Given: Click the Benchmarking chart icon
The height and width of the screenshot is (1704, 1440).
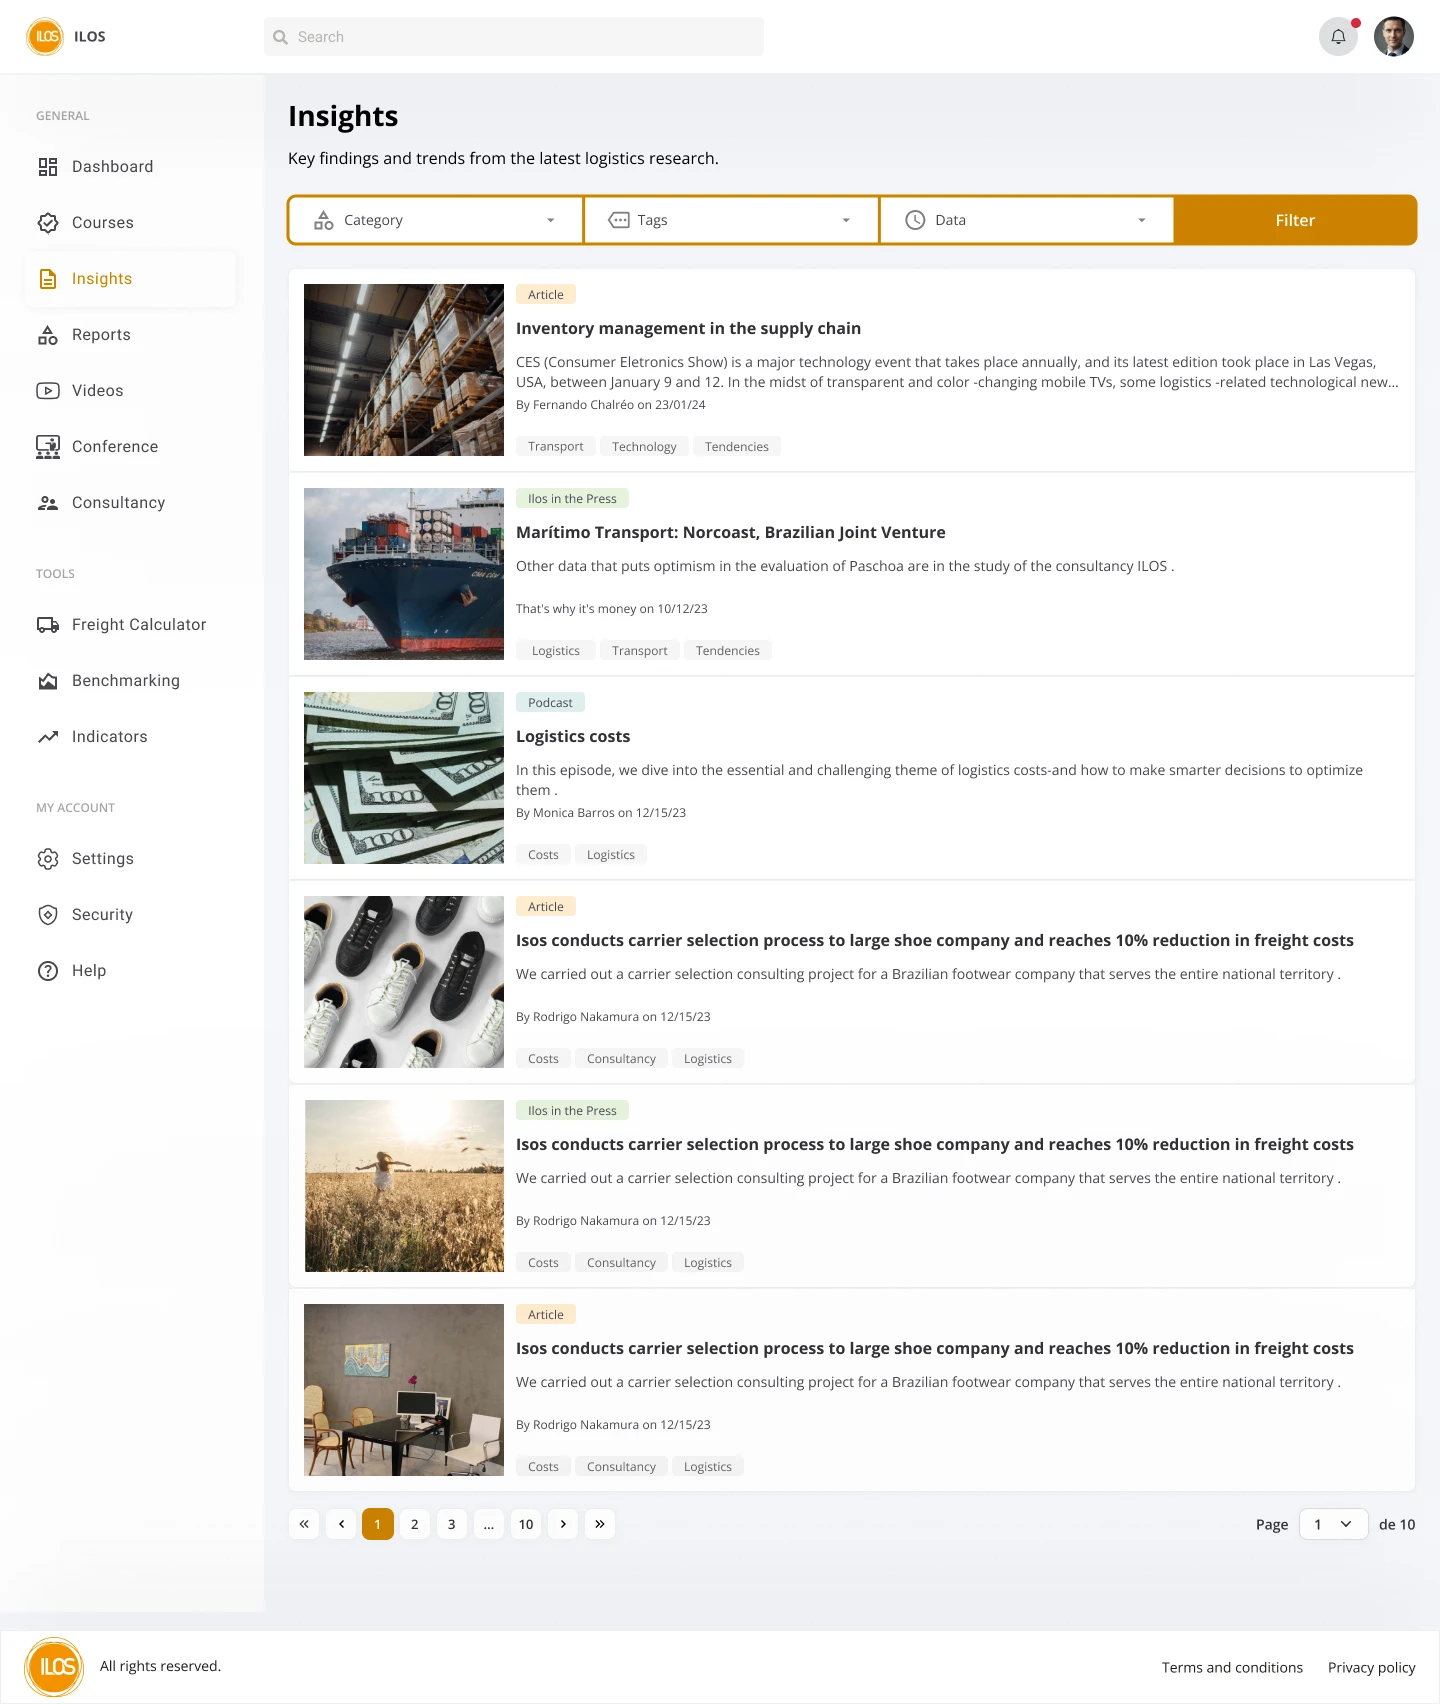Looking at the screenshot, I should [x=48, y=681].
